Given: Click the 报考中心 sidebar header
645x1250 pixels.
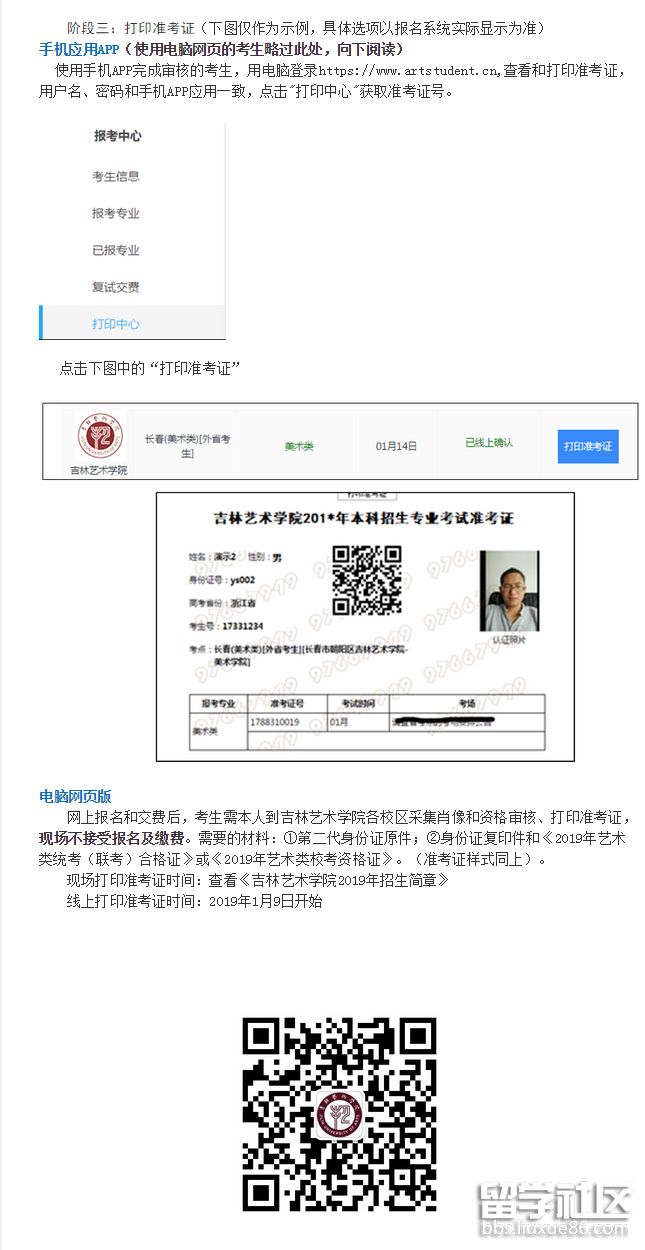Looking at the screenshot, I should coord(117,137).
